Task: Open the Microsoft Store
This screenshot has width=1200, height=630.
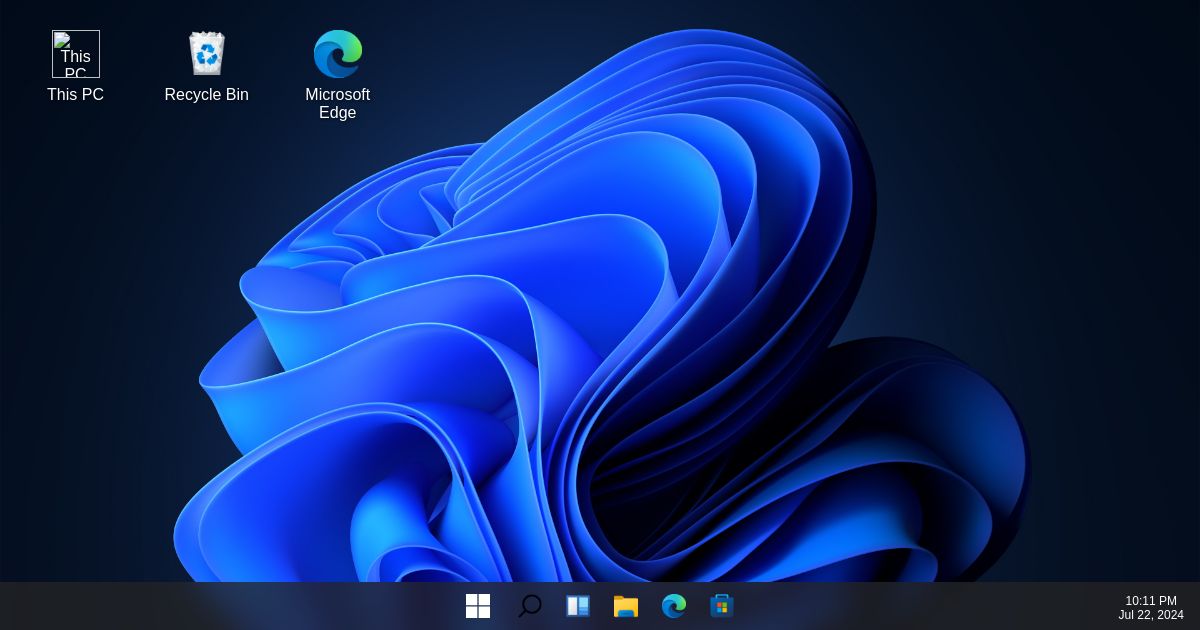Action: [x=722, y=605]
